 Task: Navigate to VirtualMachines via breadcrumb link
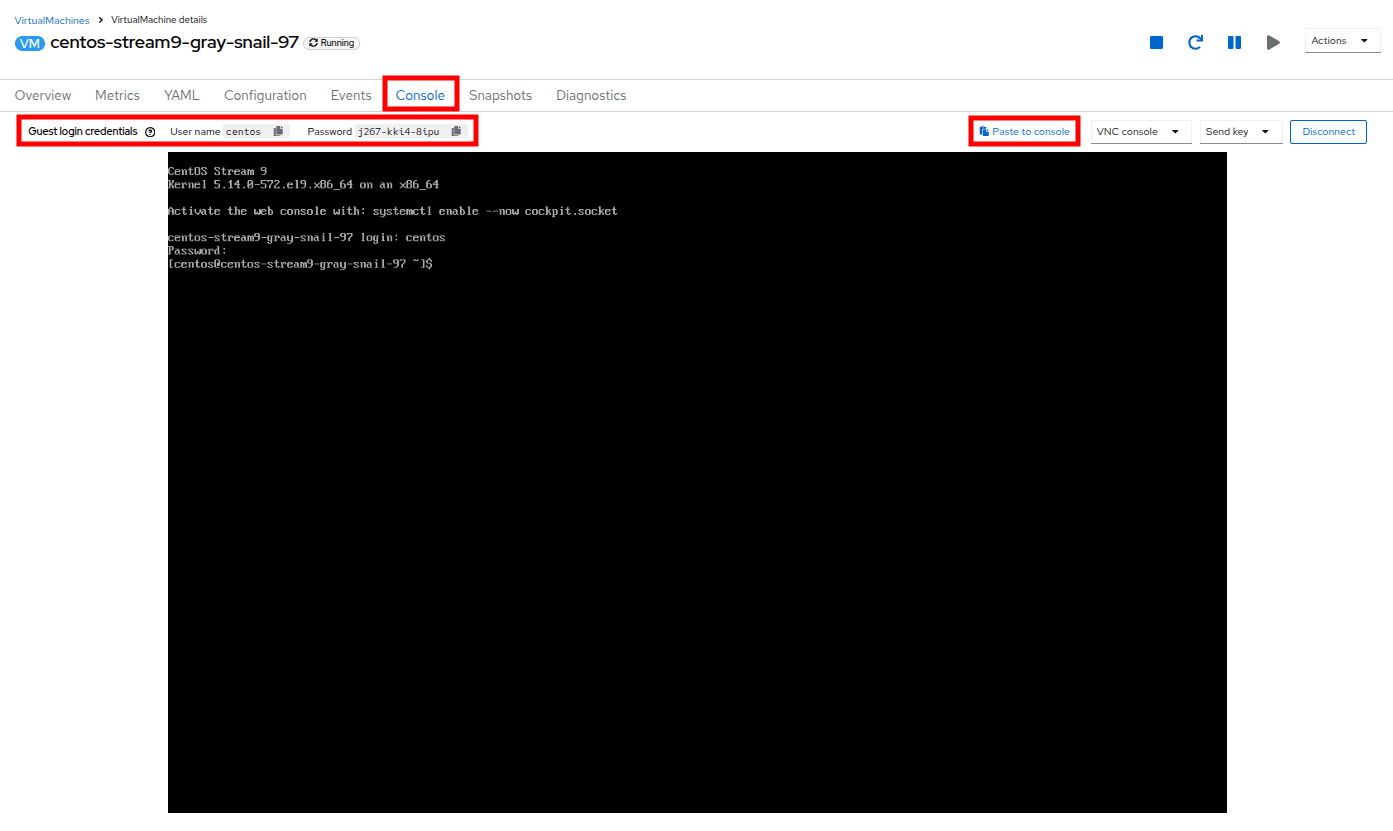tap(51, 19)
